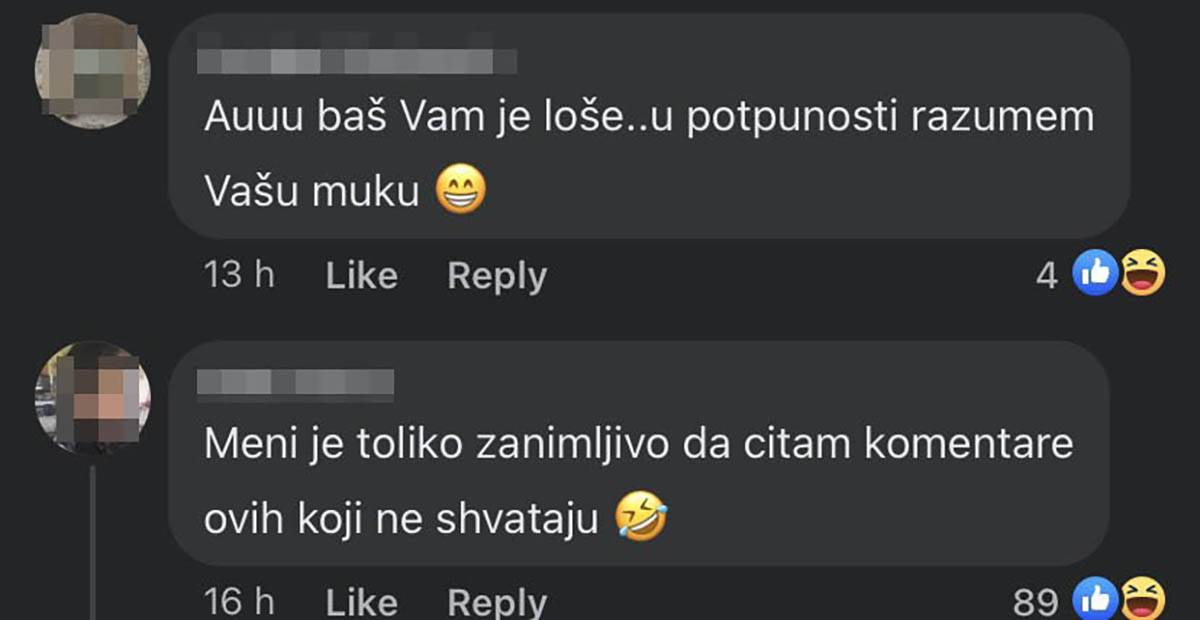View reaction count 89 on second comment
1200x620 pixels.
coord(1035,602)
